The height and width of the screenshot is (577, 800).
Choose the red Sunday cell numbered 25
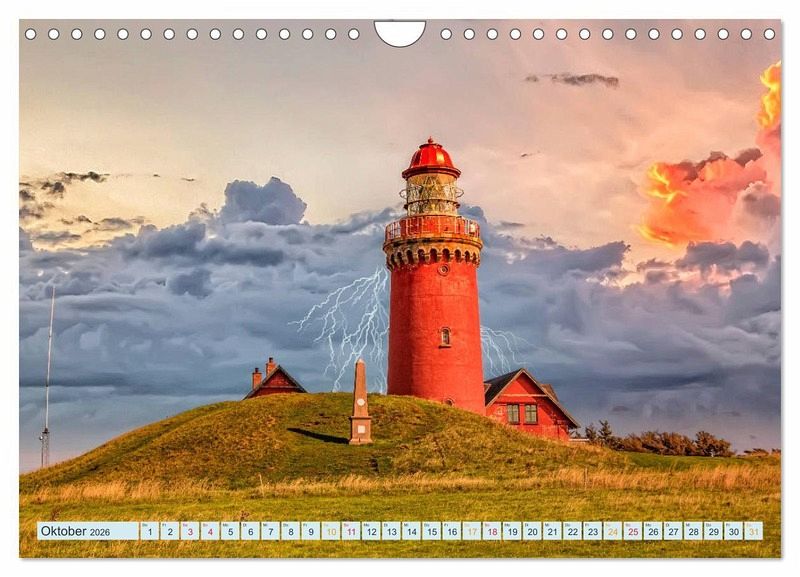tap(633, 531)
